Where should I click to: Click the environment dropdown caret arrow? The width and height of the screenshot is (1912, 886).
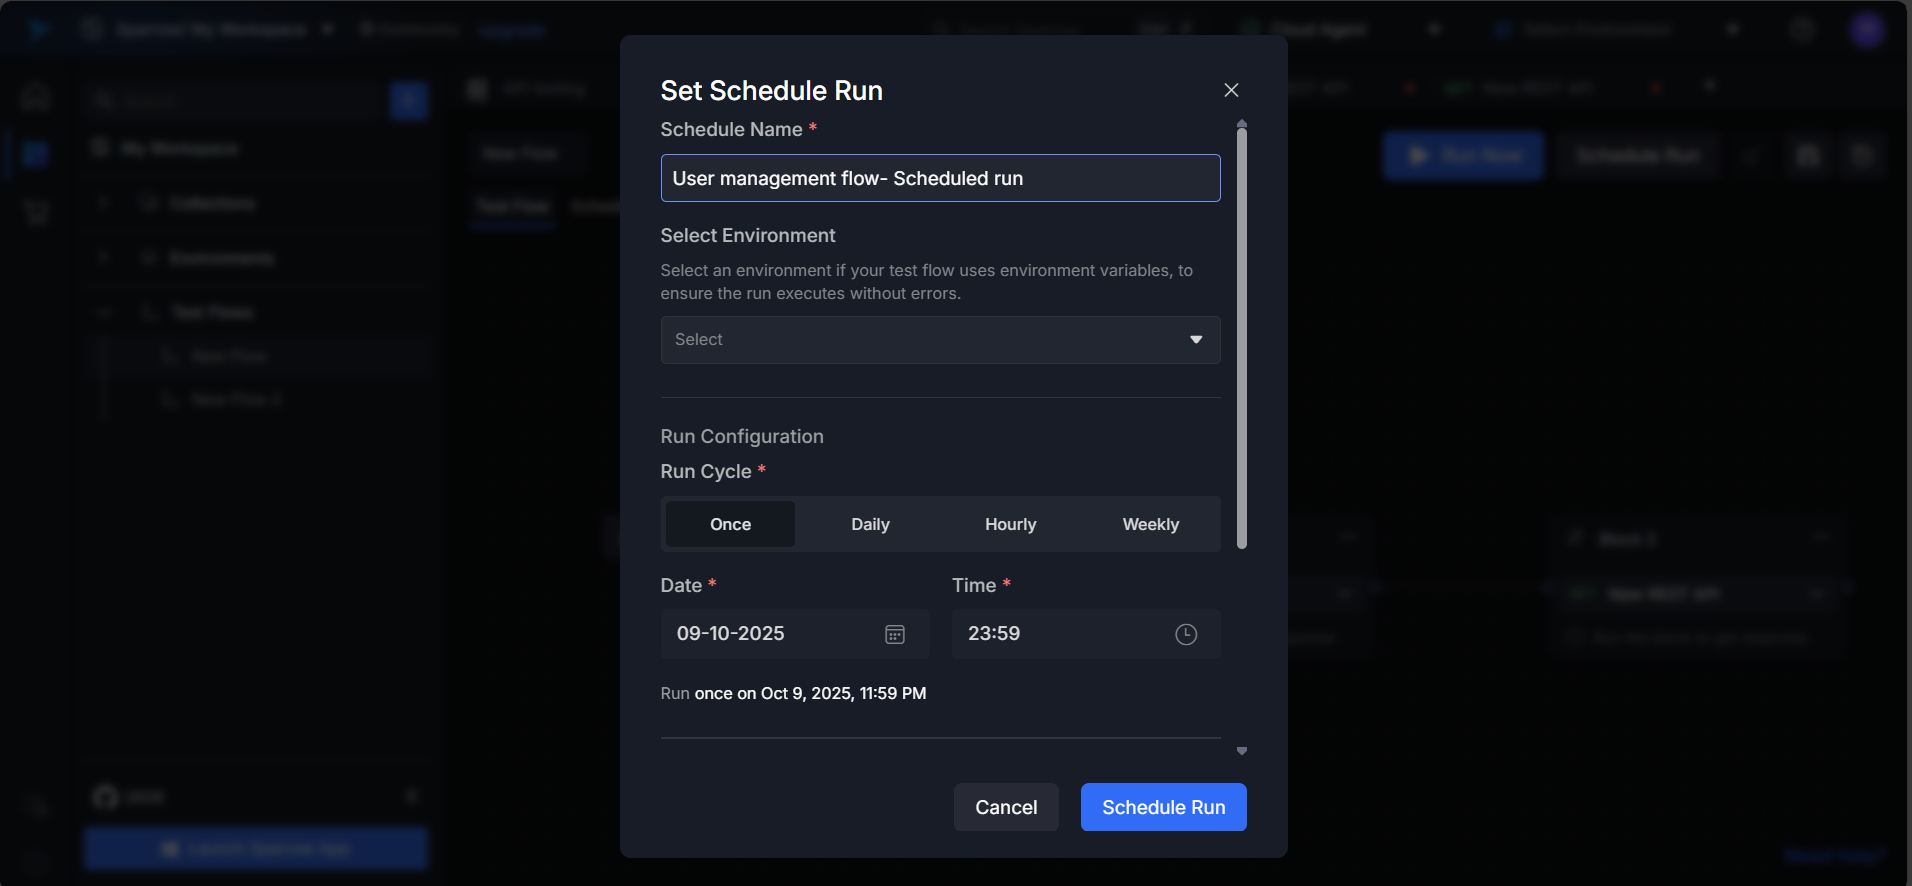1195,340
